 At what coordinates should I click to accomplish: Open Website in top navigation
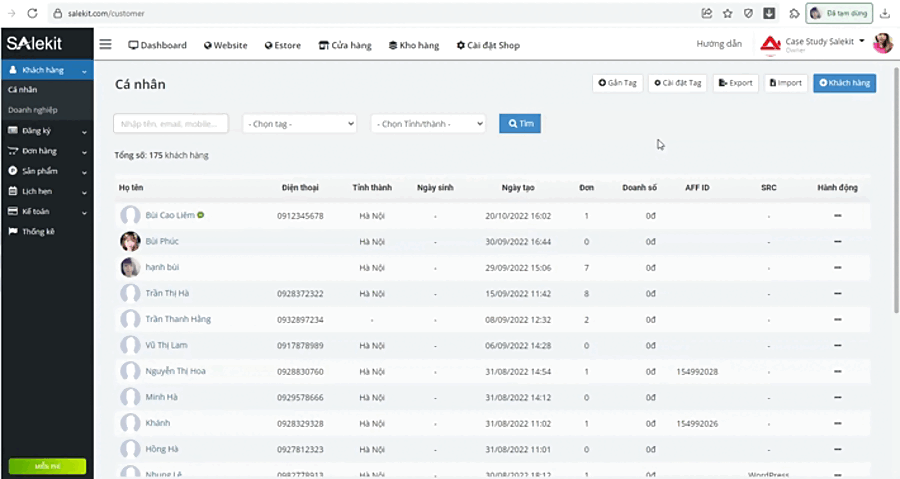point(226,45)
